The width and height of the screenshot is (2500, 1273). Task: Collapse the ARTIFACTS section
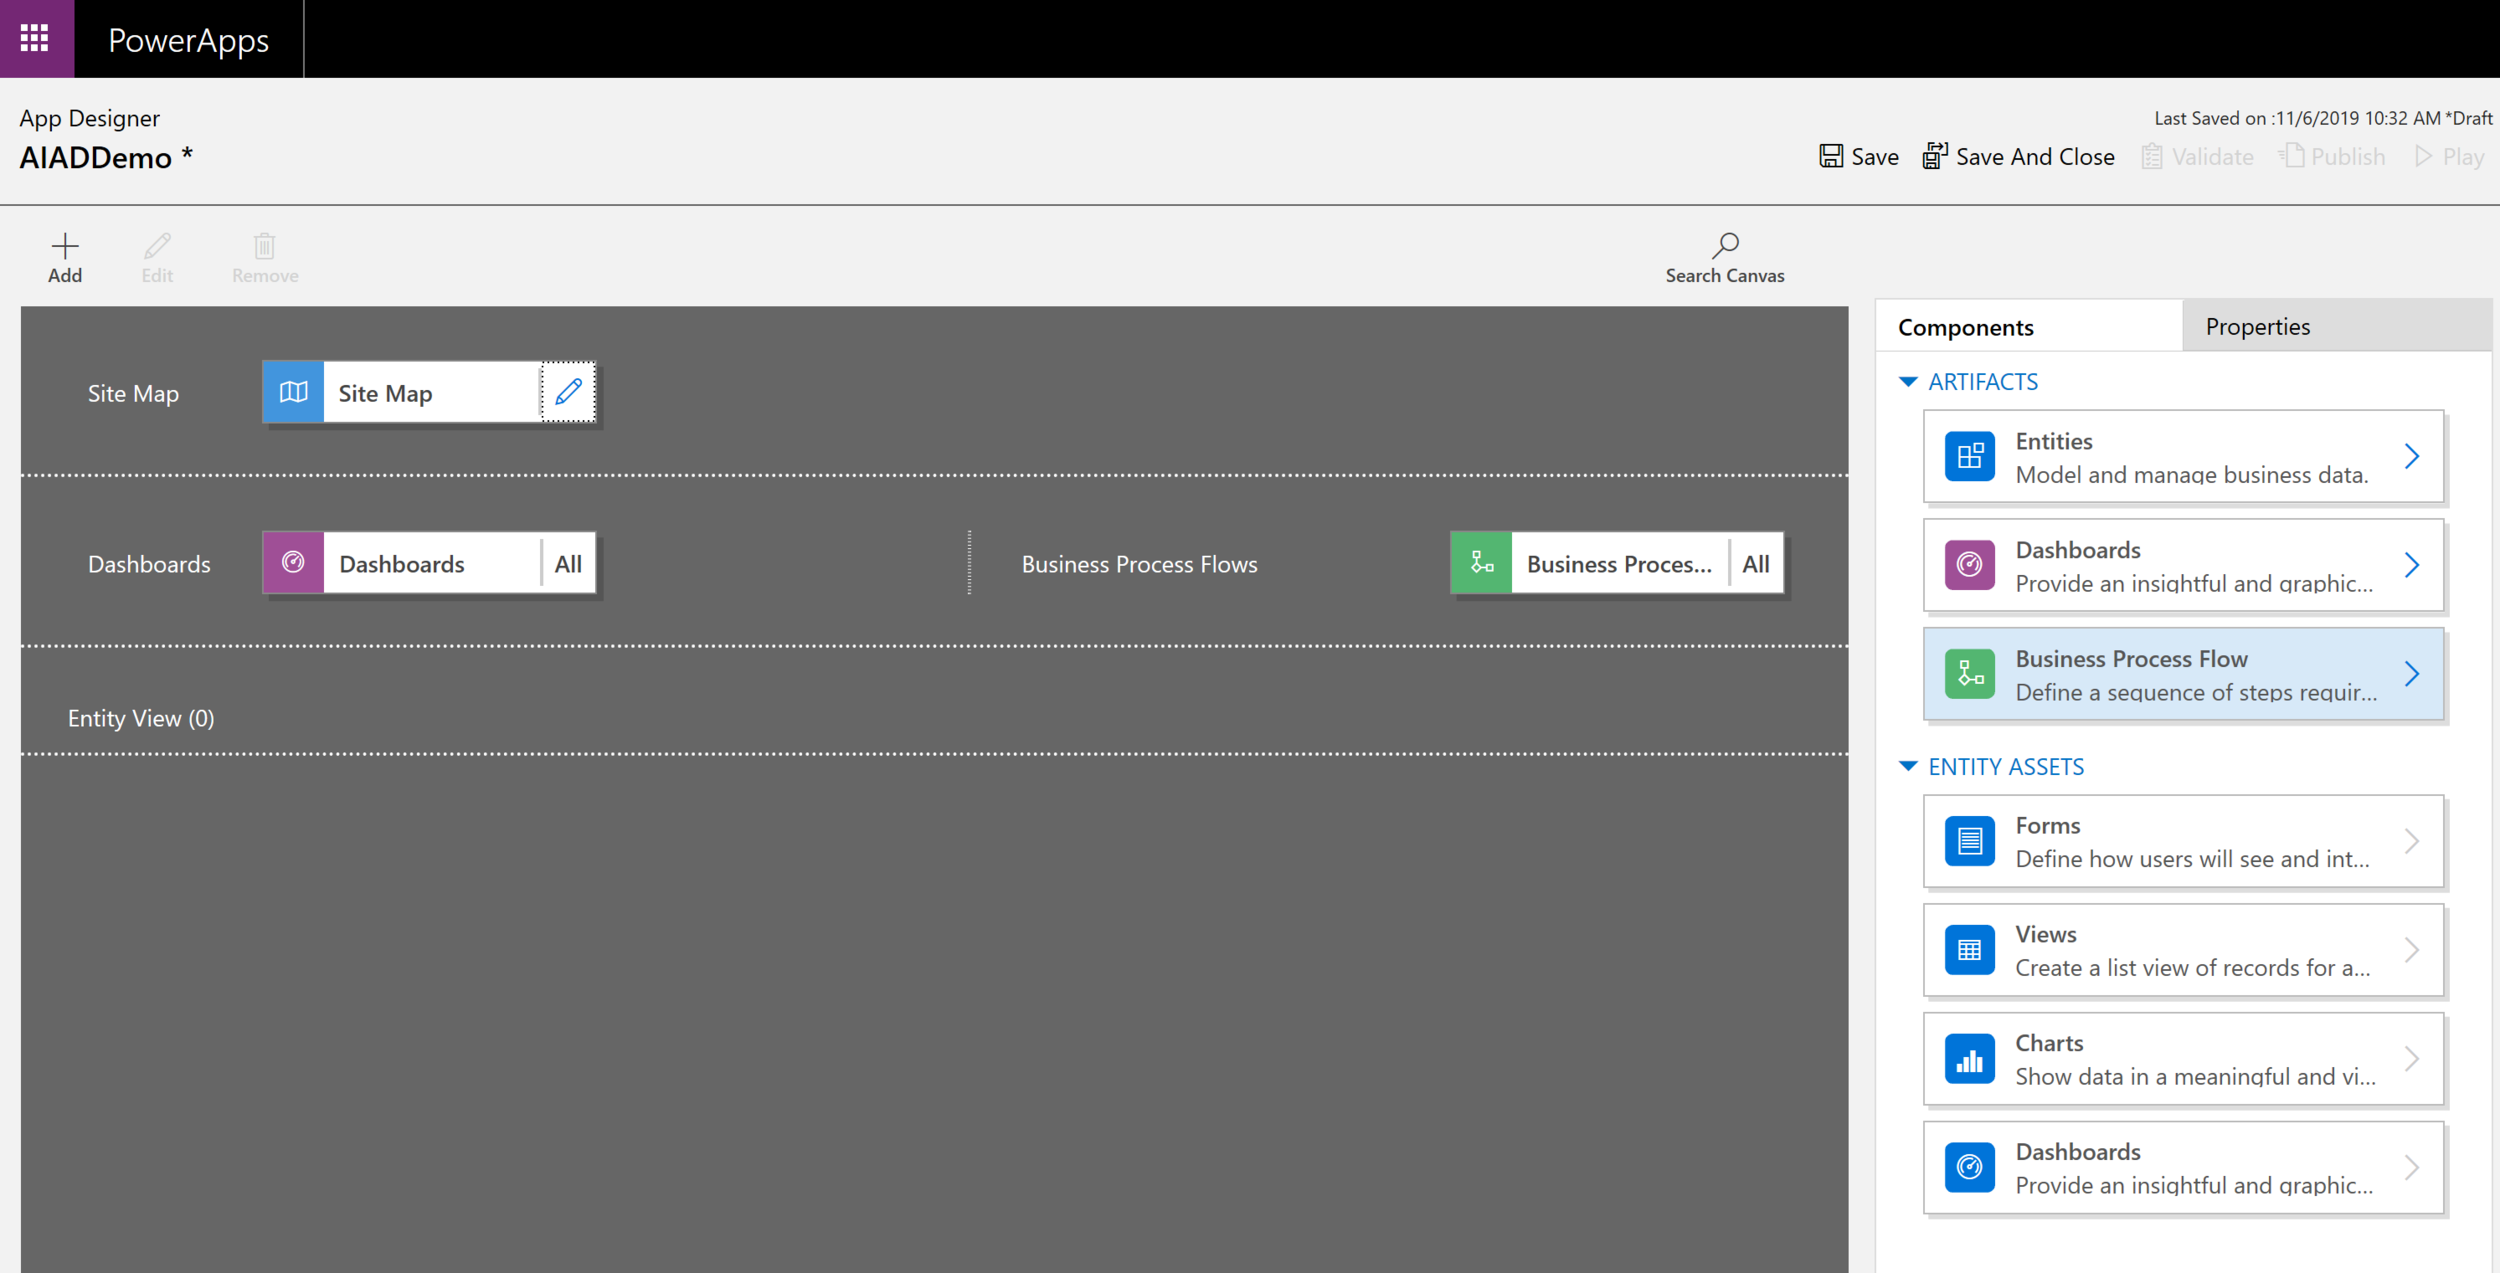1908,382
